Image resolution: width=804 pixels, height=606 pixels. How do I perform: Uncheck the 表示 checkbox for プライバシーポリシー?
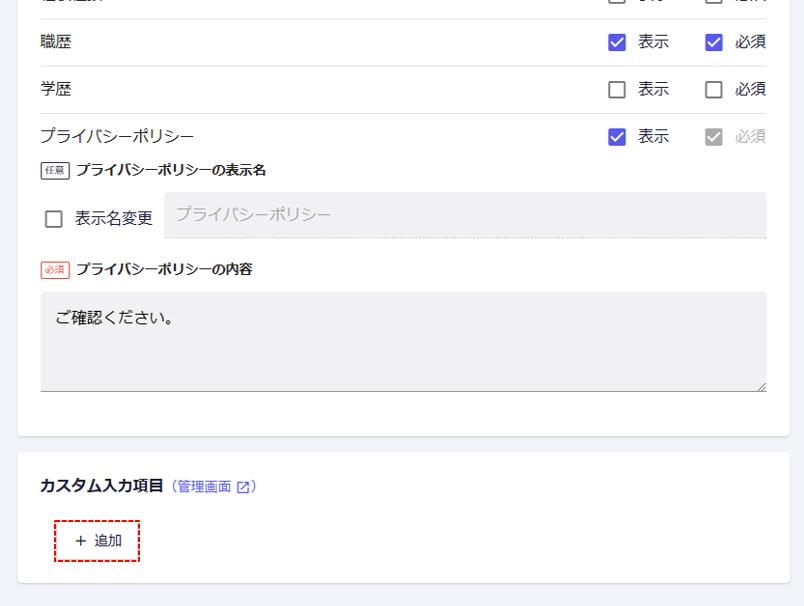[617, 137]
